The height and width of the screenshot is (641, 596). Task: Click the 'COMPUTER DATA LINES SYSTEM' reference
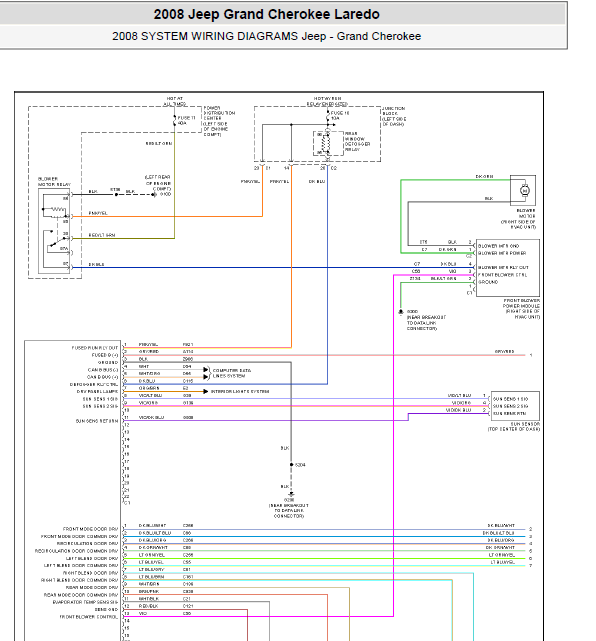pos(231,373)
